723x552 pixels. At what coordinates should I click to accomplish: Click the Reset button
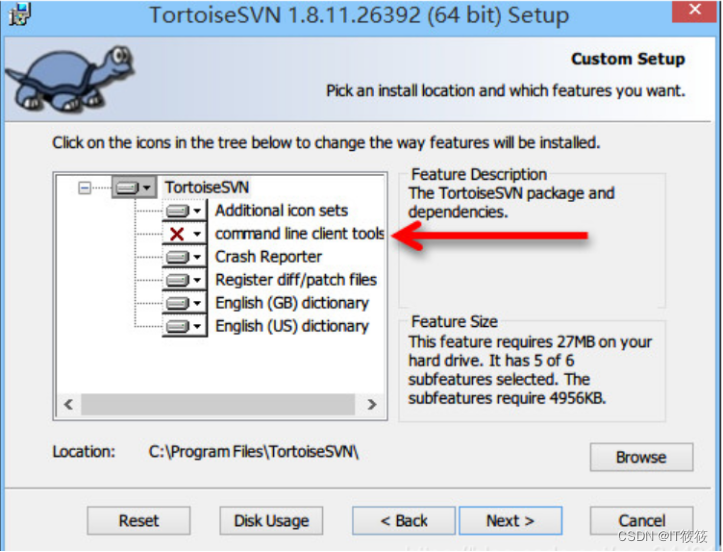pos(138,521)
